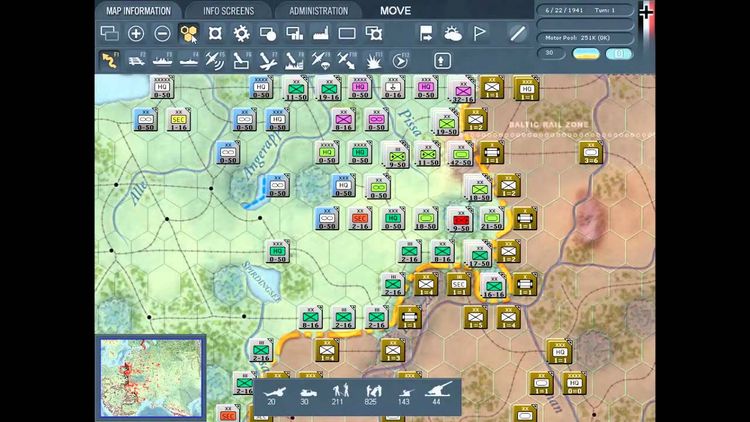Click the diagonal slash icon
This screenshot has height=422, width=750.
click(518, 33)
